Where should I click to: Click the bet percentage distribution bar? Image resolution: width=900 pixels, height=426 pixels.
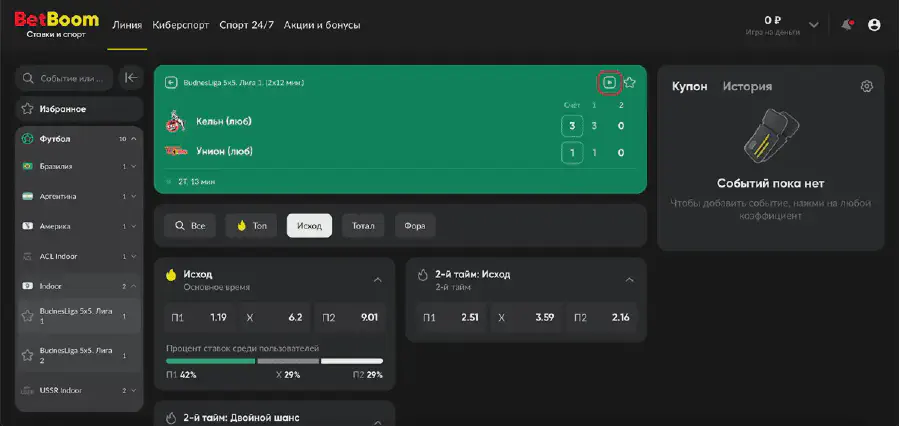coord(274,361)
